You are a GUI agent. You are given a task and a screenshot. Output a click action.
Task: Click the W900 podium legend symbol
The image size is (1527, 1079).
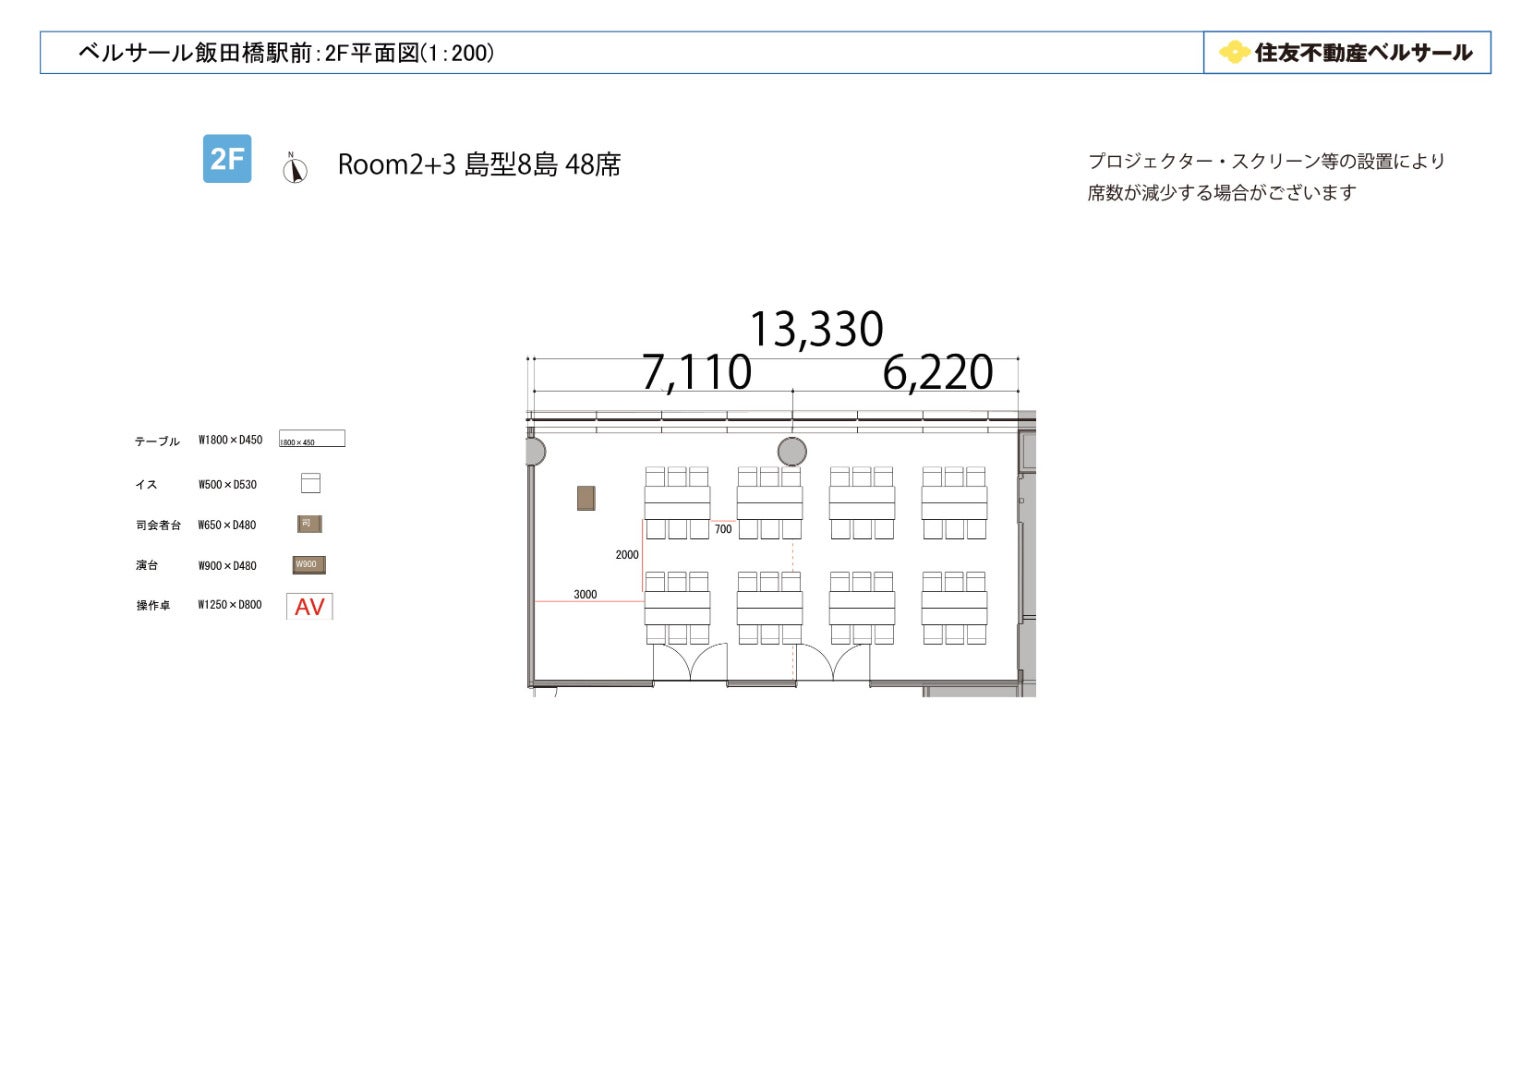click(309, 565)
